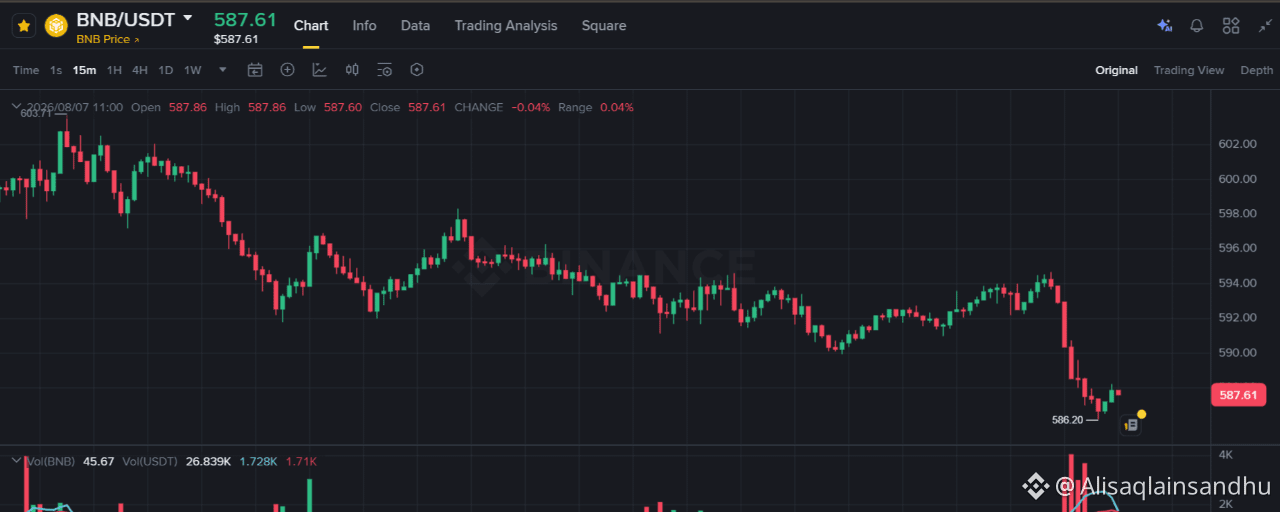
Task: Open the go-to-date calendar icon
Action: point(255,70)
